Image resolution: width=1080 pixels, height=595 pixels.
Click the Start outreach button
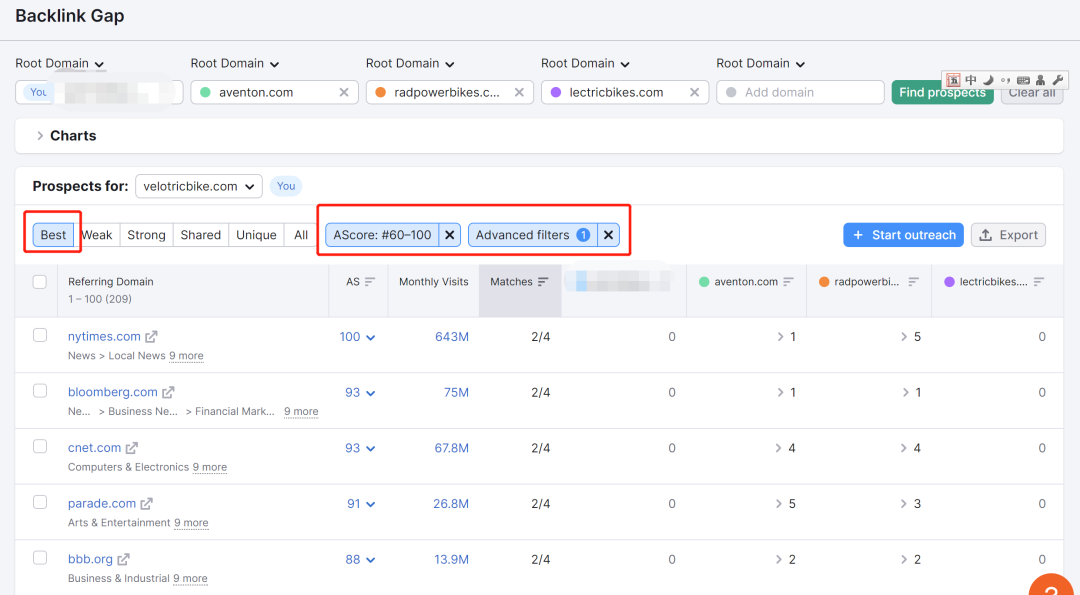[904, 235]
